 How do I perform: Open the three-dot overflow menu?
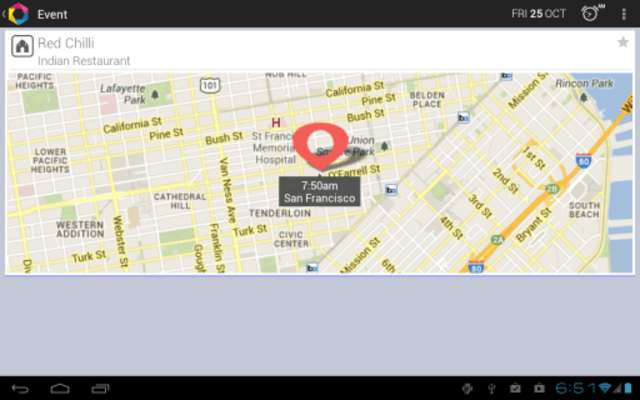pyautogui.click(x=624, y=14)
